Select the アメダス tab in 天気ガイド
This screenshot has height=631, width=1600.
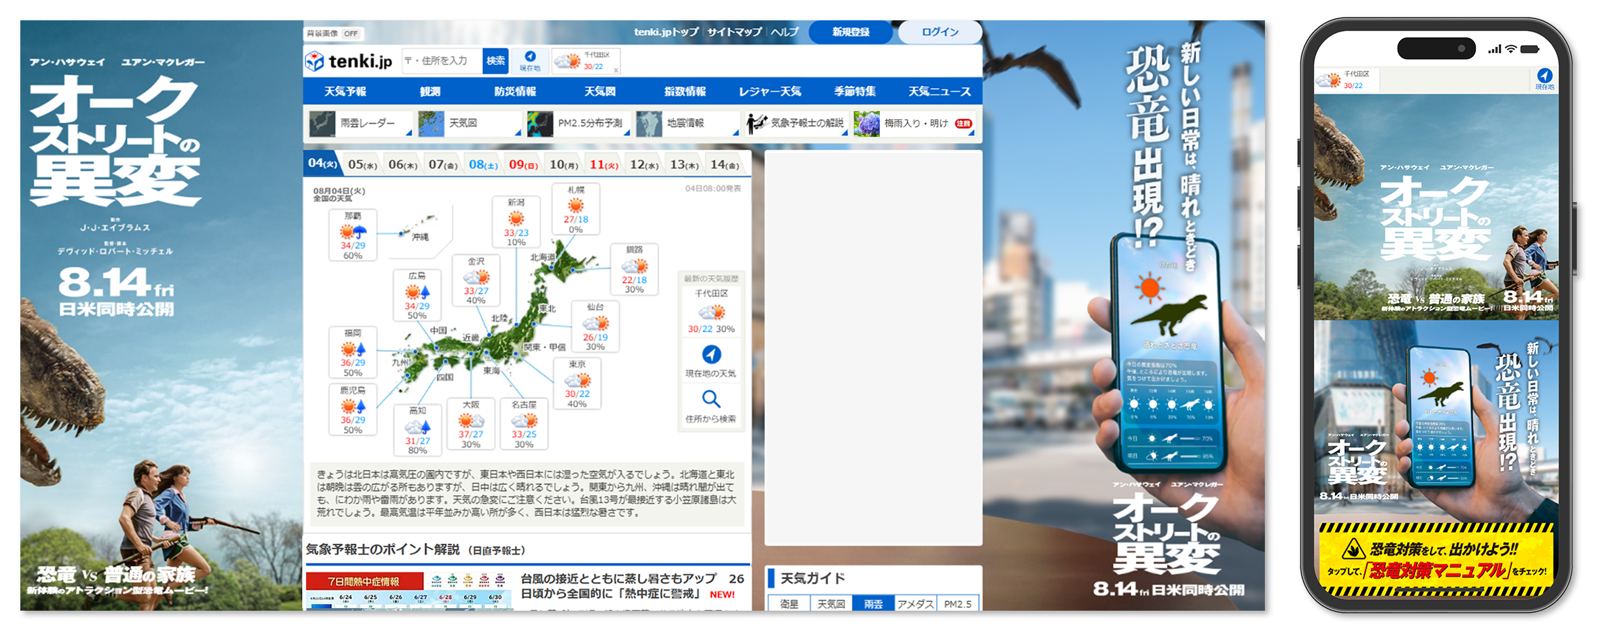coord(915,604)
